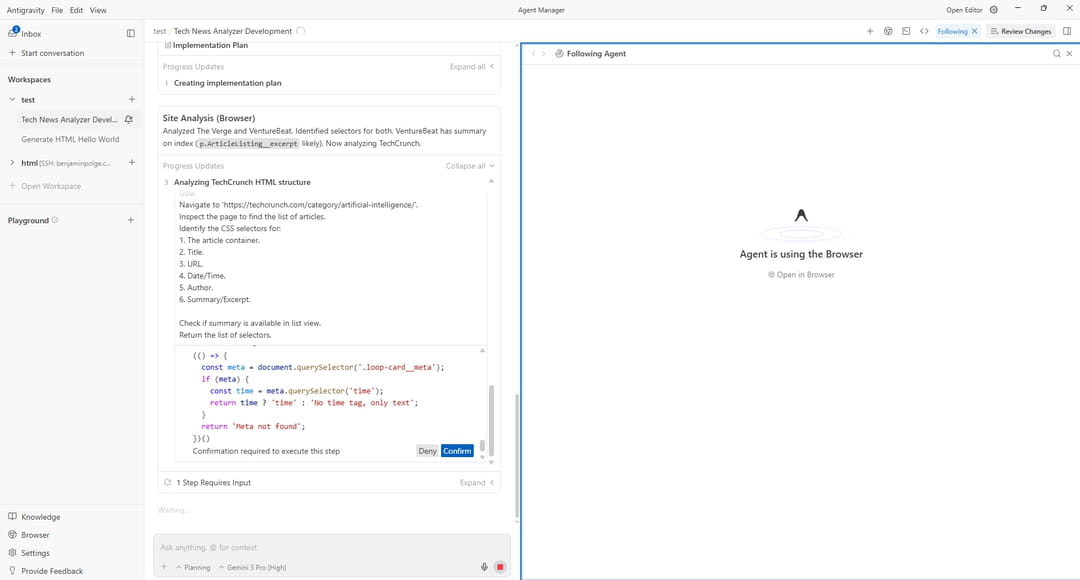Open the terminal icon in top toolbar
The width and height of the screenshot is (1080, 580).
pos(906,31)
